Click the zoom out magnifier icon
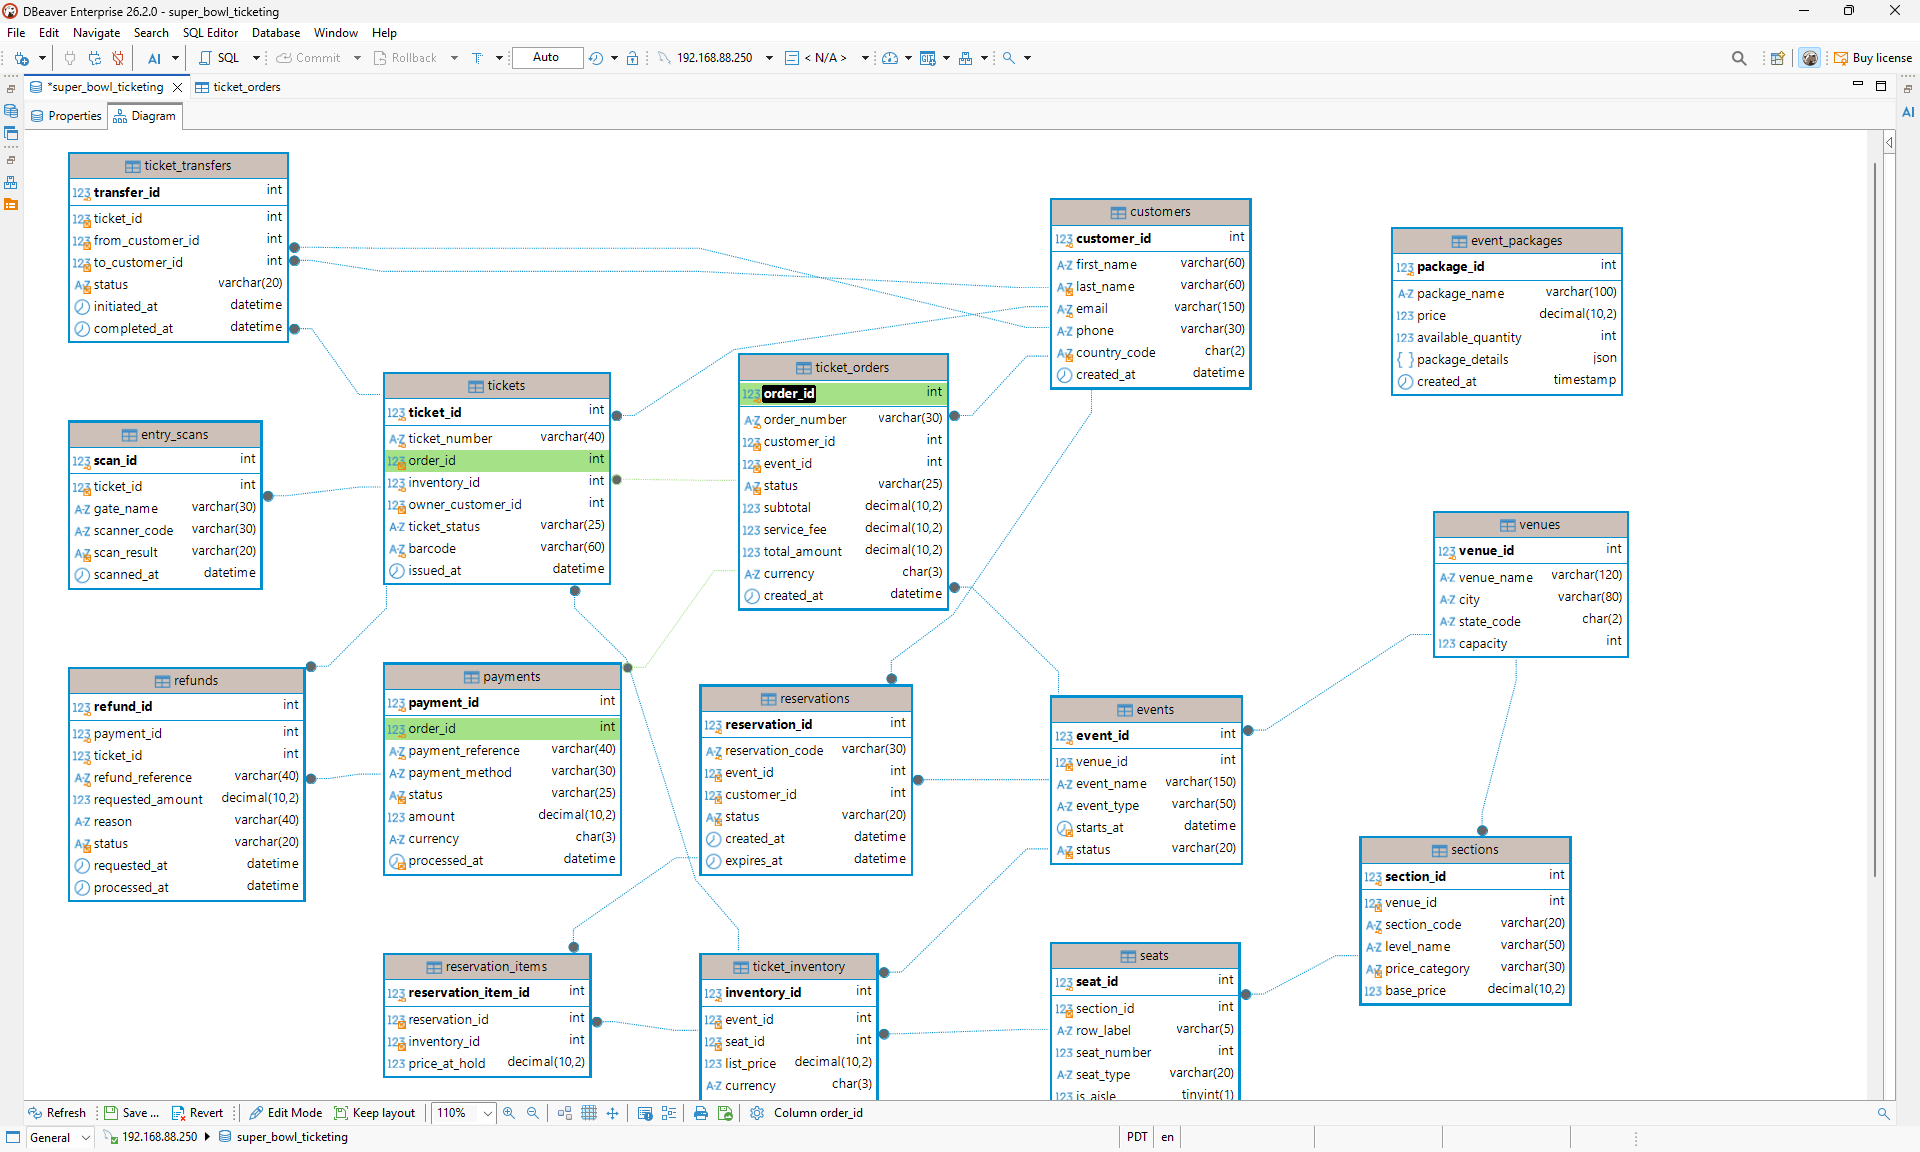The width and height of the screenshot is (1920, 1152). [533, 1113]
